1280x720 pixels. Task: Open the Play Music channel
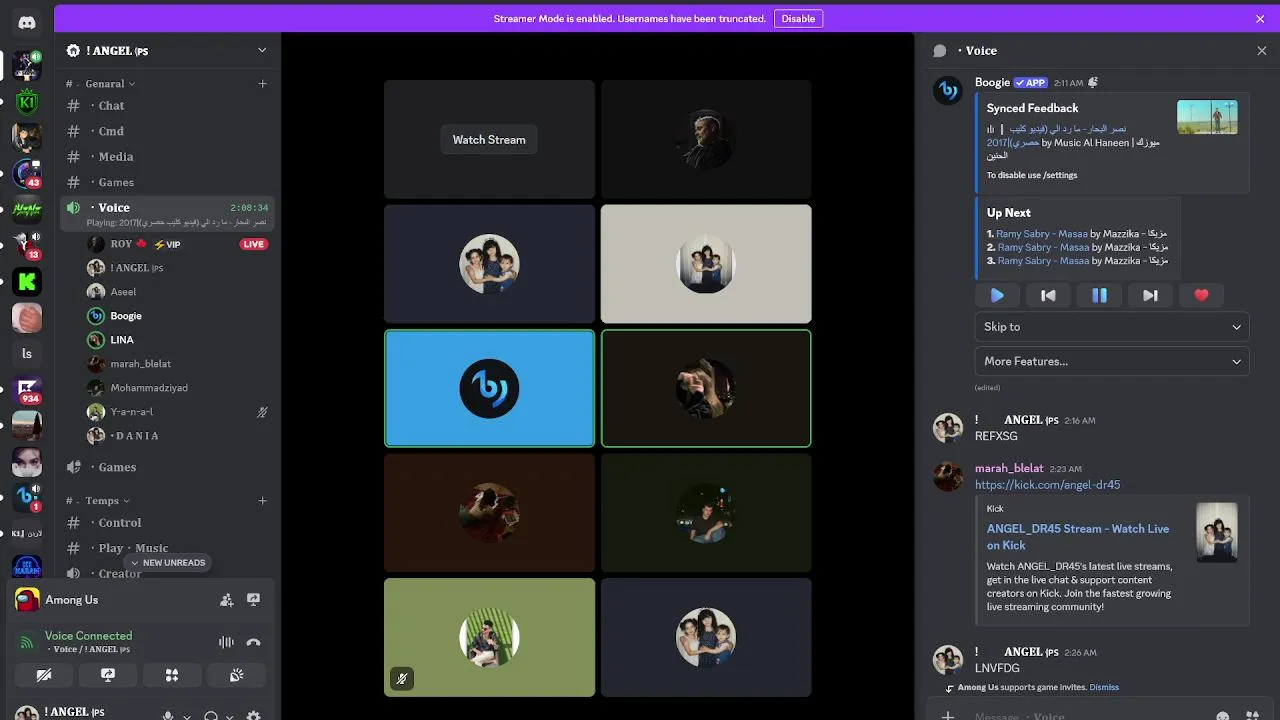pos(166,548)
